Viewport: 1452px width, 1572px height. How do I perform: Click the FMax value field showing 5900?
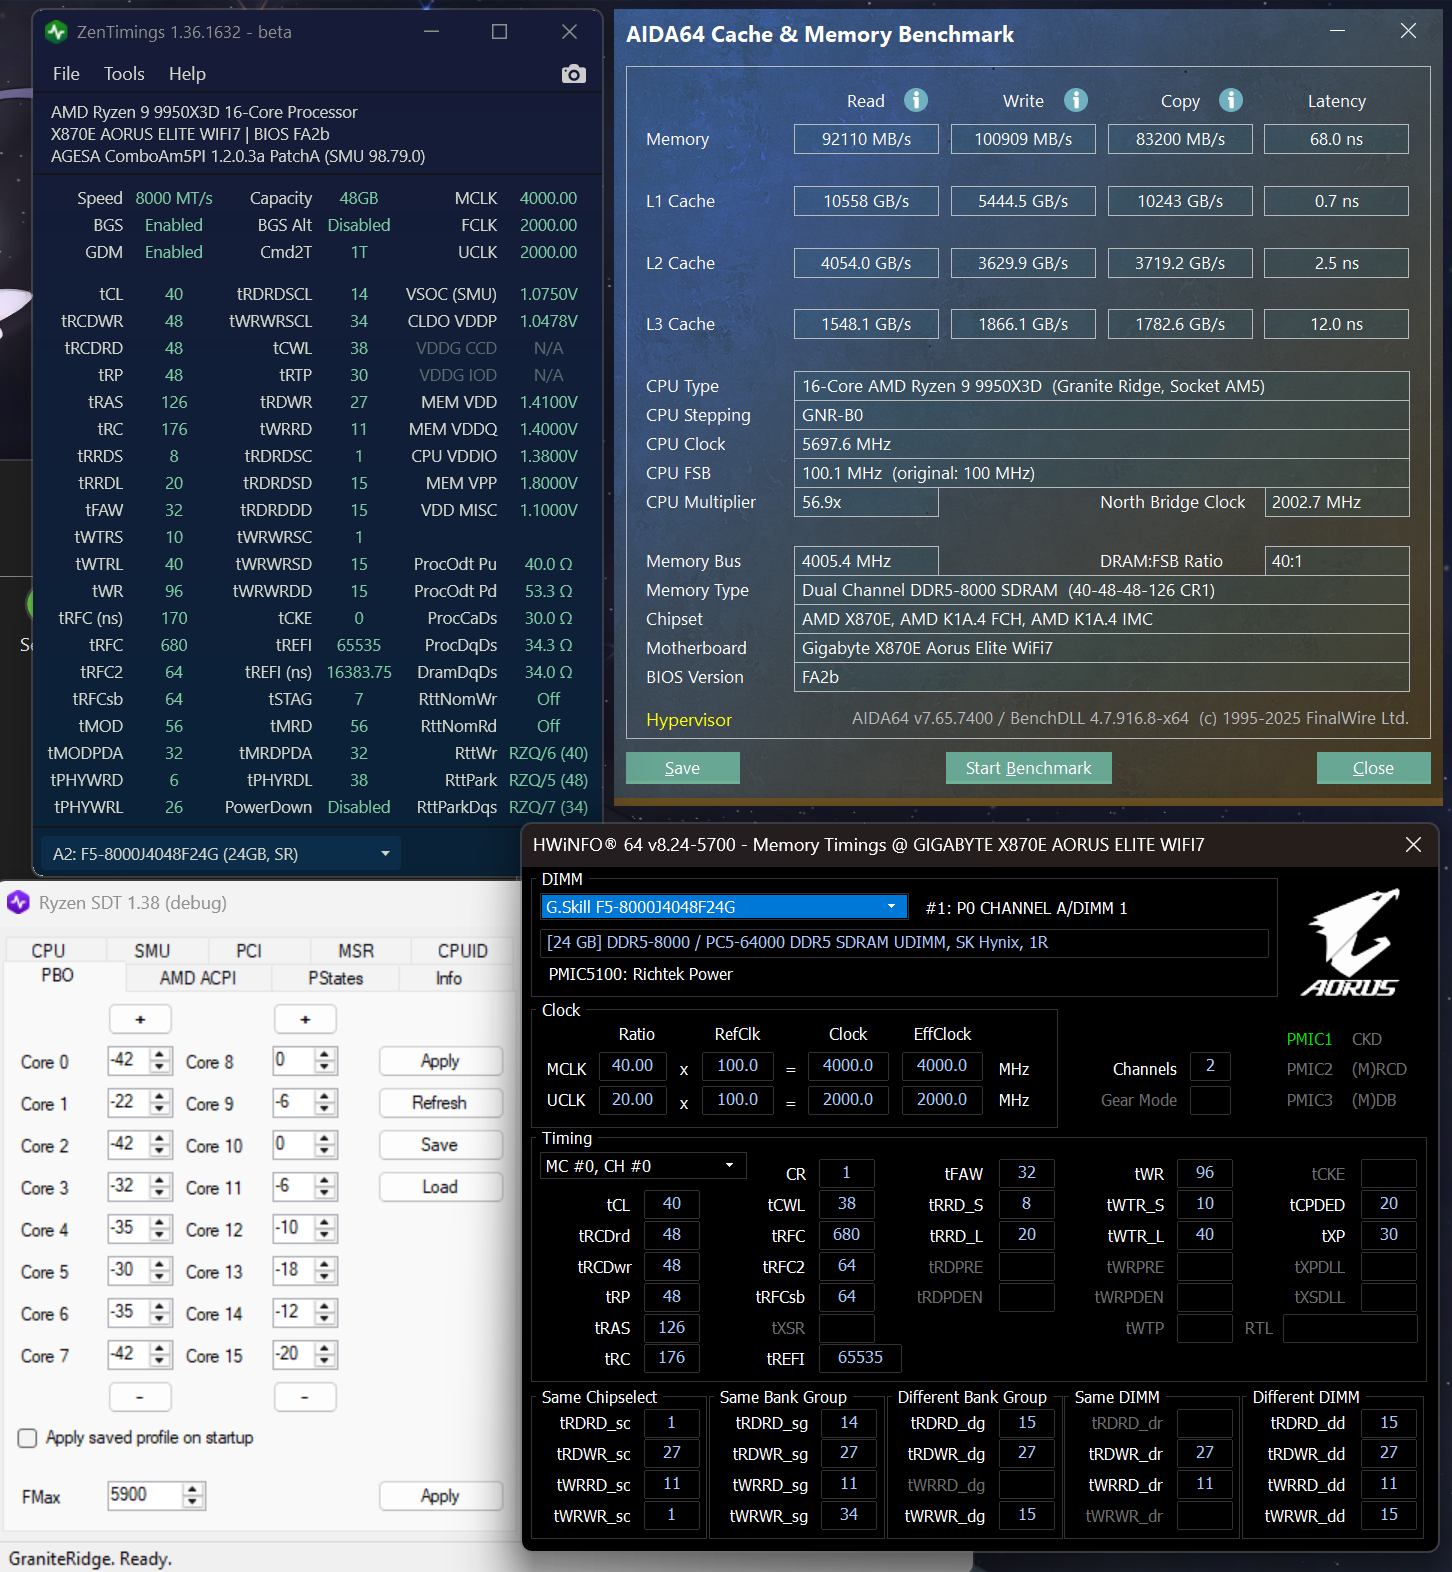click(145, 1496)
